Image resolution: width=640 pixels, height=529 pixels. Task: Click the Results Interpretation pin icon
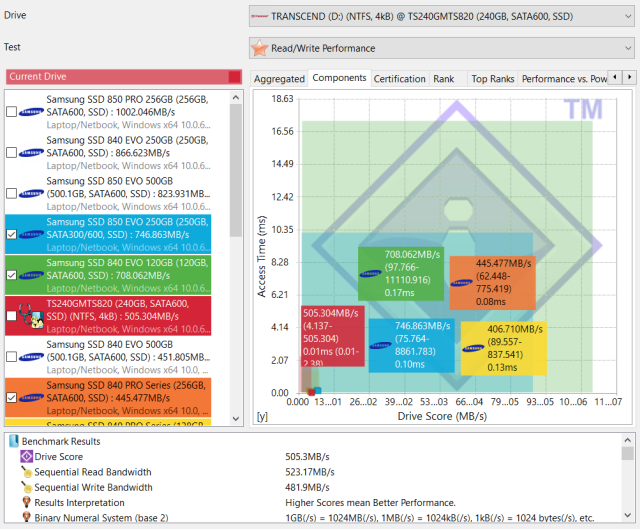pyautogui.click(x=27, y=502)
